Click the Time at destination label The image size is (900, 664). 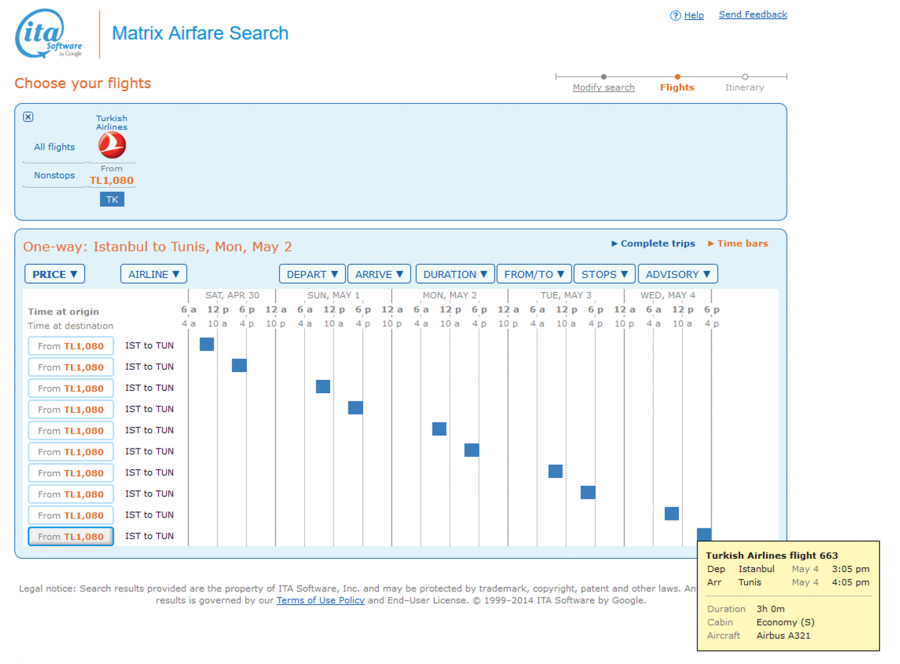click(x=71, y=326)
